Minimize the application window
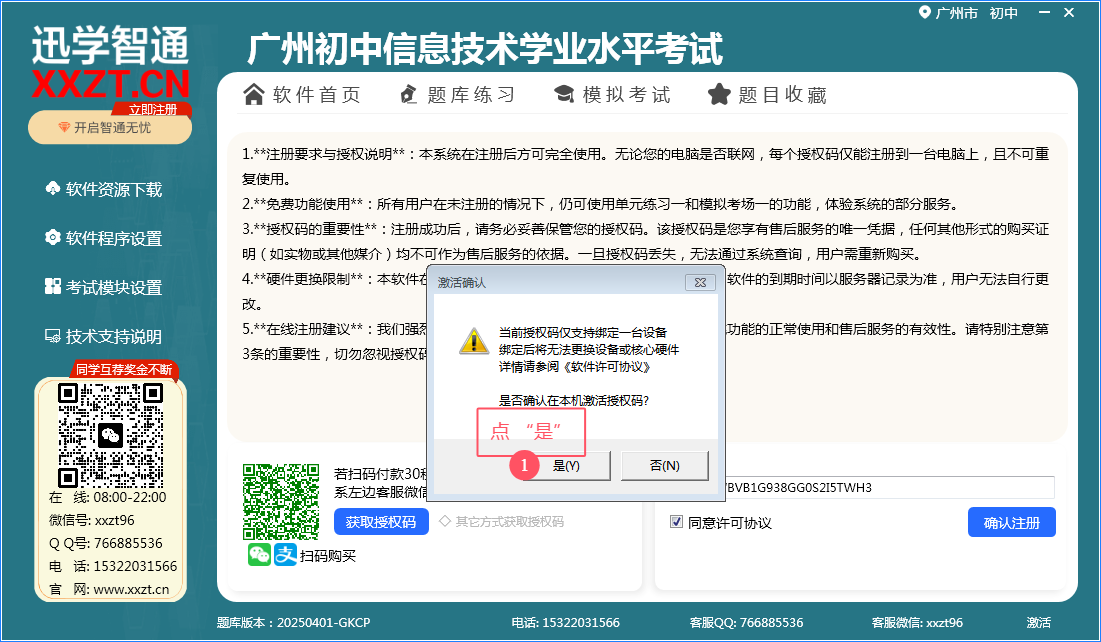Viewport: 1101px width, 642px height. pos(1044,12)
